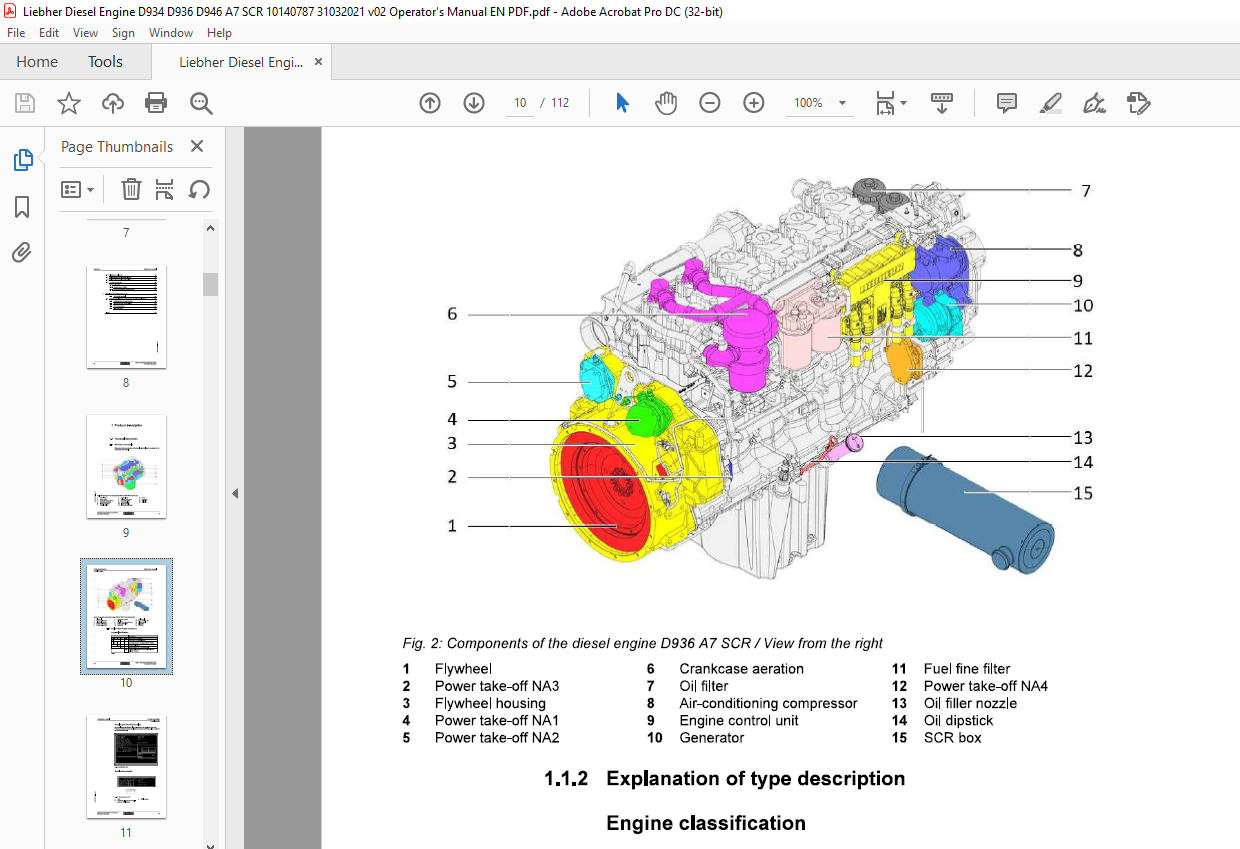Click the thumbnail panel scrollbar thumb
Image resolution: width=1240 pixels, height=849 pixels.
click(210, 284)
